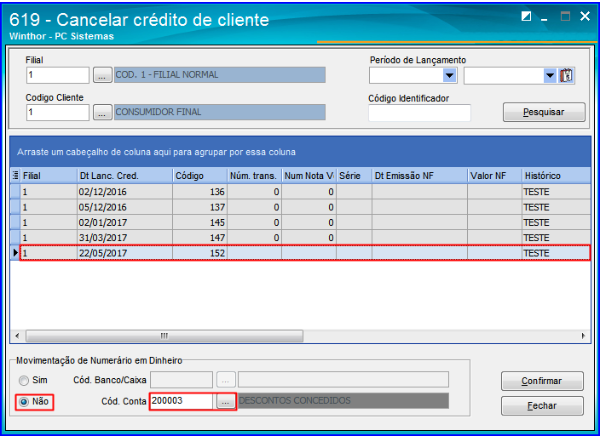This screenshot has height=436, width=602.
Task: Click the grid scroll left arrow
Action: pos(17,336)
